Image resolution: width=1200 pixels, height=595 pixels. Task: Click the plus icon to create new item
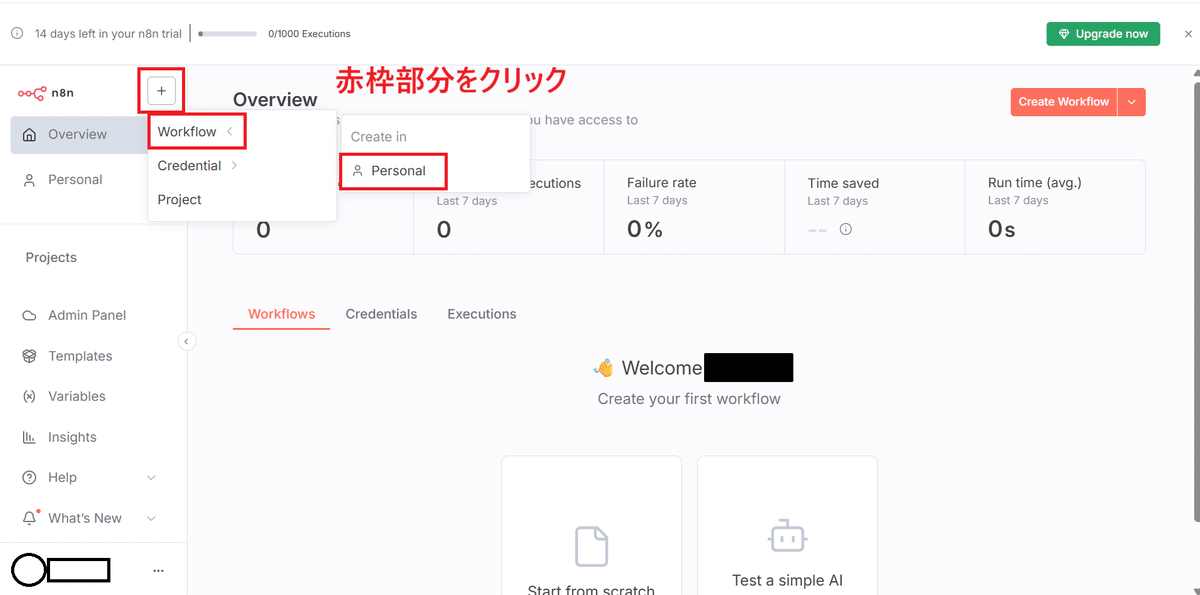161,90
